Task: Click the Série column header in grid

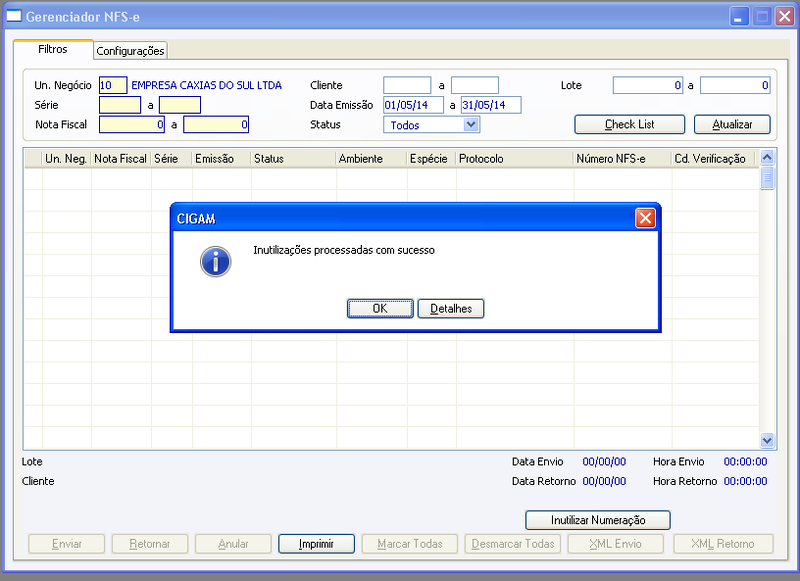Action: [x=171, y=159]
